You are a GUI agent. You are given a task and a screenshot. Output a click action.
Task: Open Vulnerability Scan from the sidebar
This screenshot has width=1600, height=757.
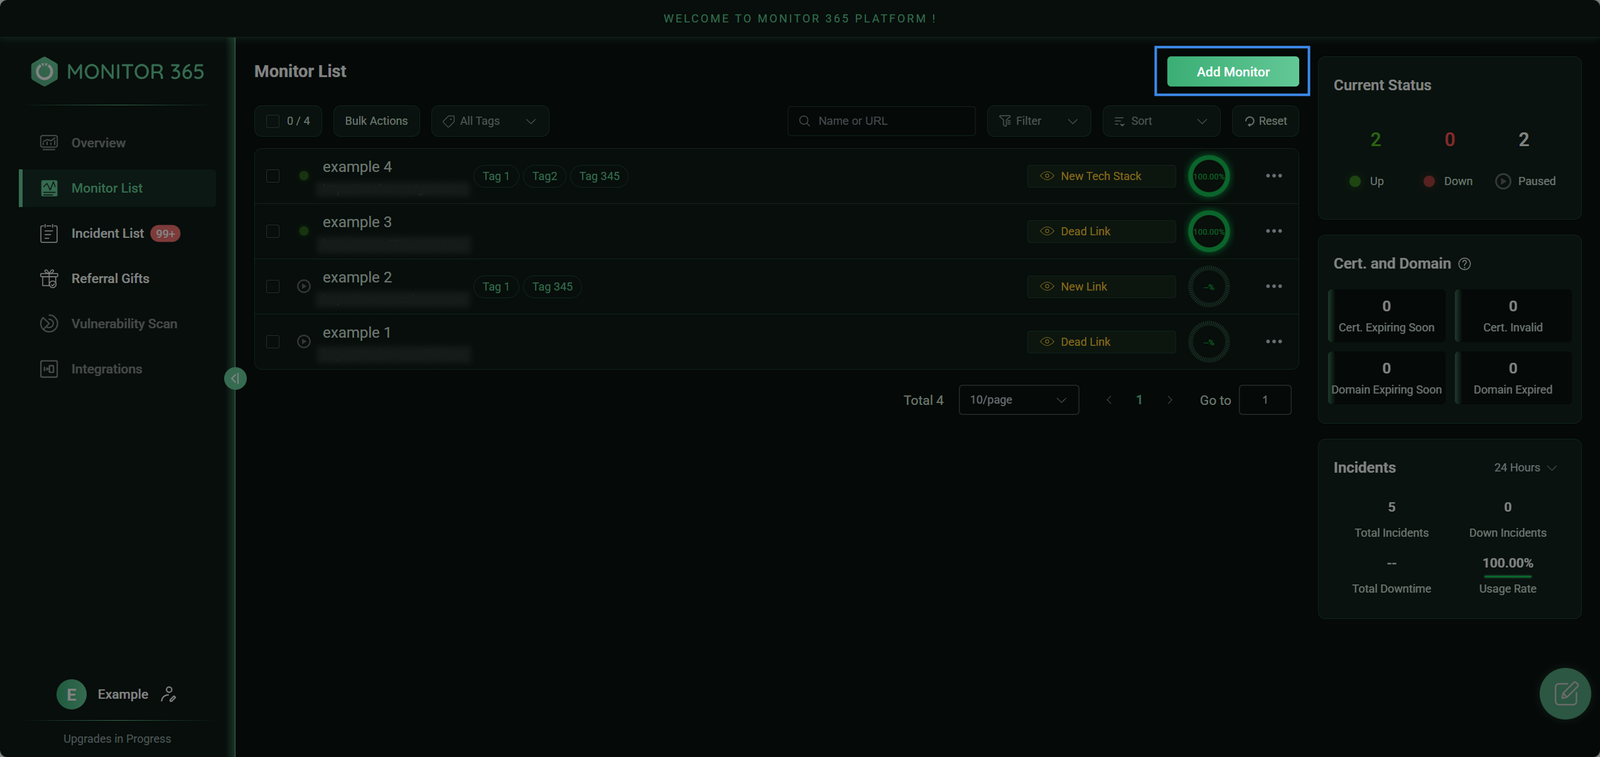pos(124,324)
